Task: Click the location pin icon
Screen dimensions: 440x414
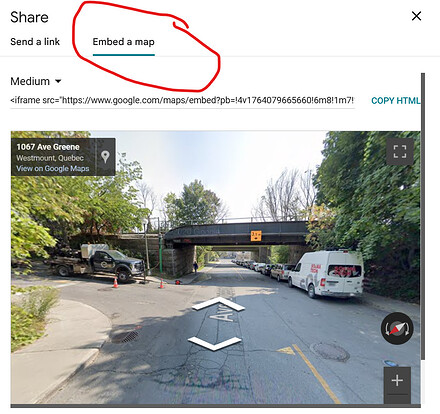Action: (105, 157)
